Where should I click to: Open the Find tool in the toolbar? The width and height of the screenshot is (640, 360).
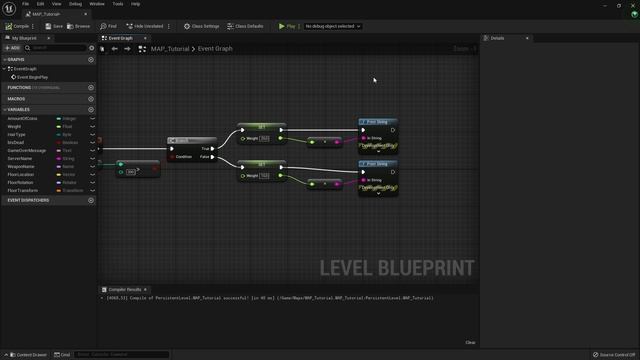pyautogui.click(x=108, y=26)
